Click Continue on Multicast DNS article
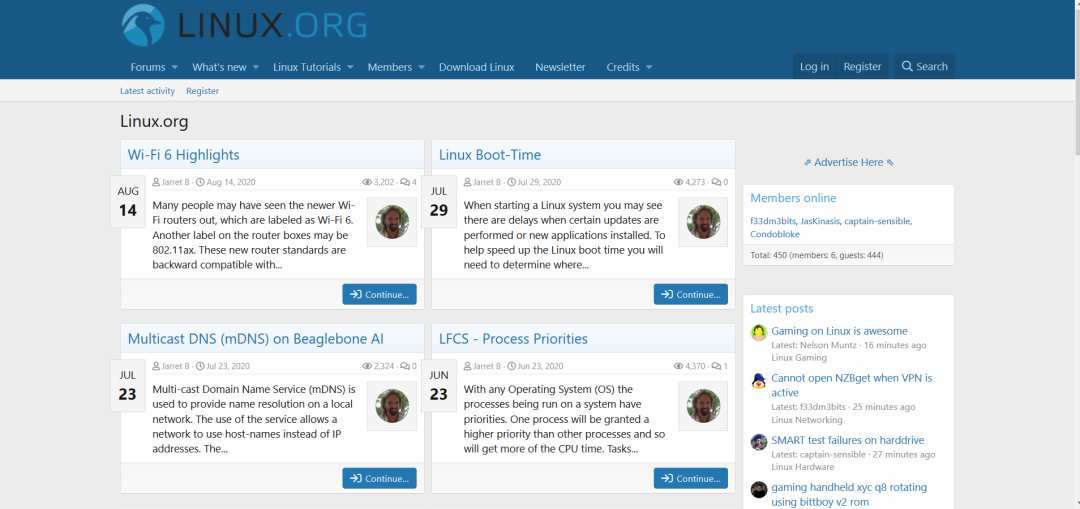Image resolution: width=1080 pixels, height=509 pixels. pos(380,478)
